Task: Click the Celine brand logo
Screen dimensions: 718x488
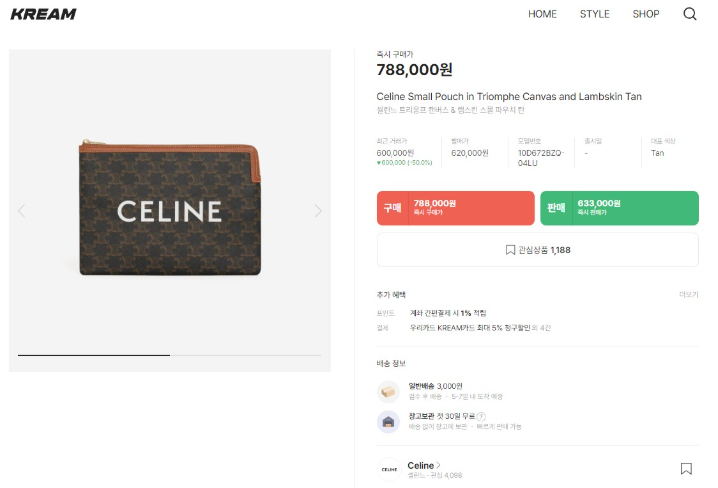Action: 388,468
